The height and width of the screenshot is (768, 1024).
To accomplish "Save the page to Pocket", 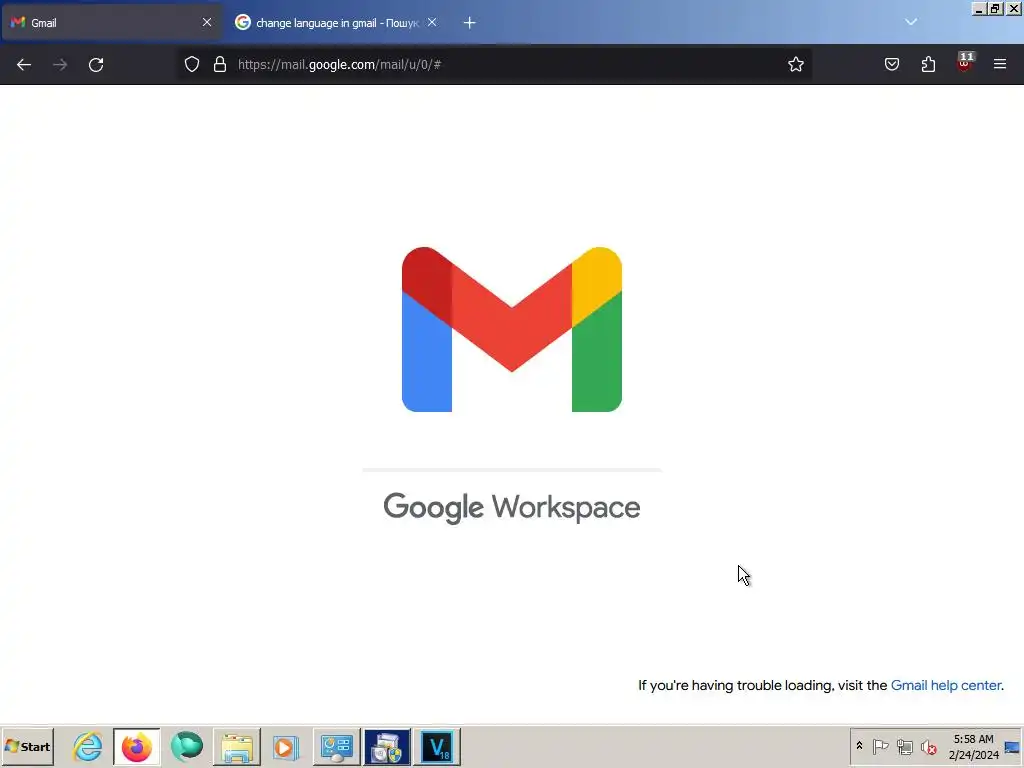I will 892,64.
